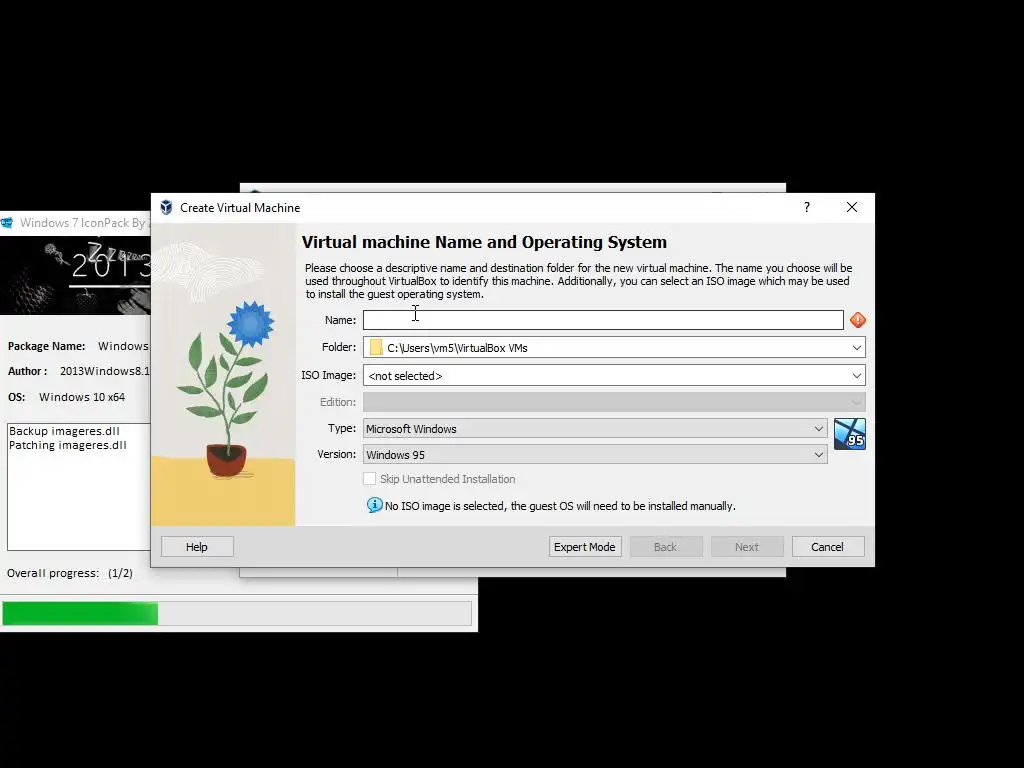The width and height of the screenshot is (1024, 768).
Task: Expand the Version dropdown showing Windows 95
Action: tap(595, 455)
